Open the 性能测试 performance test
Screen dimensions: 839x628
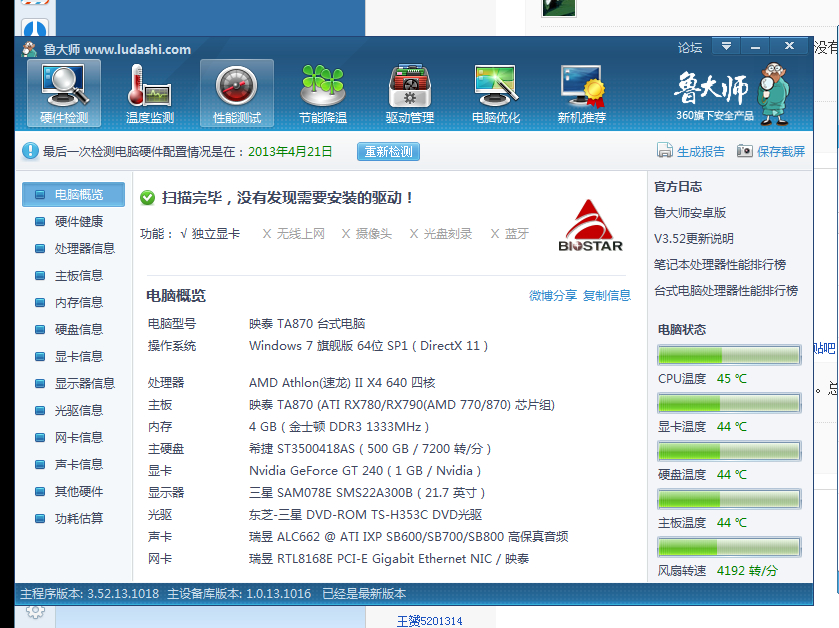tap(237, 94)
